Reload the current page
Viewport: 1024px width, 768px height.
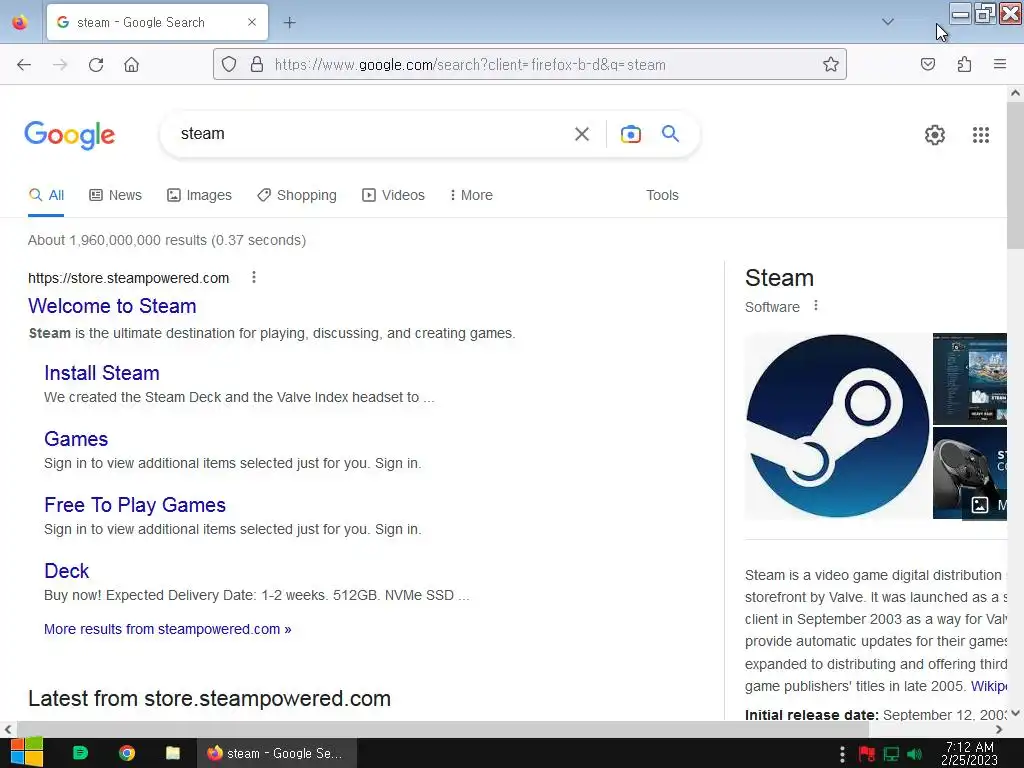(x=96, y=65)
